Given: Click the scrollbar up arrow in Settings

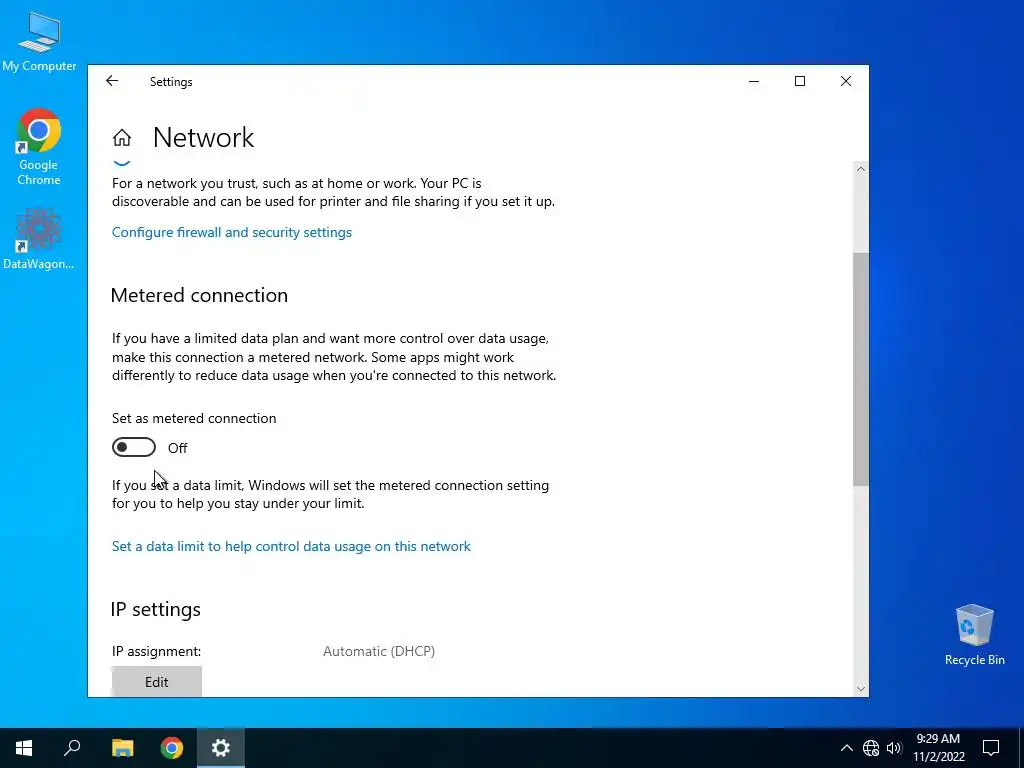Looking at the screenshot, I should click(861, 169).
